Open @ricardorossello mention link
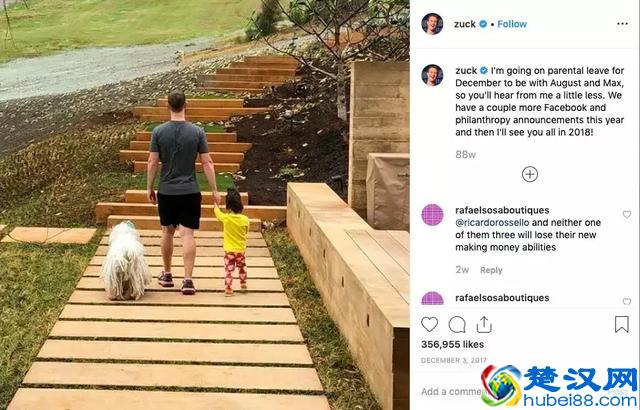Screen dimensions: 640x410 coord(492,223)
